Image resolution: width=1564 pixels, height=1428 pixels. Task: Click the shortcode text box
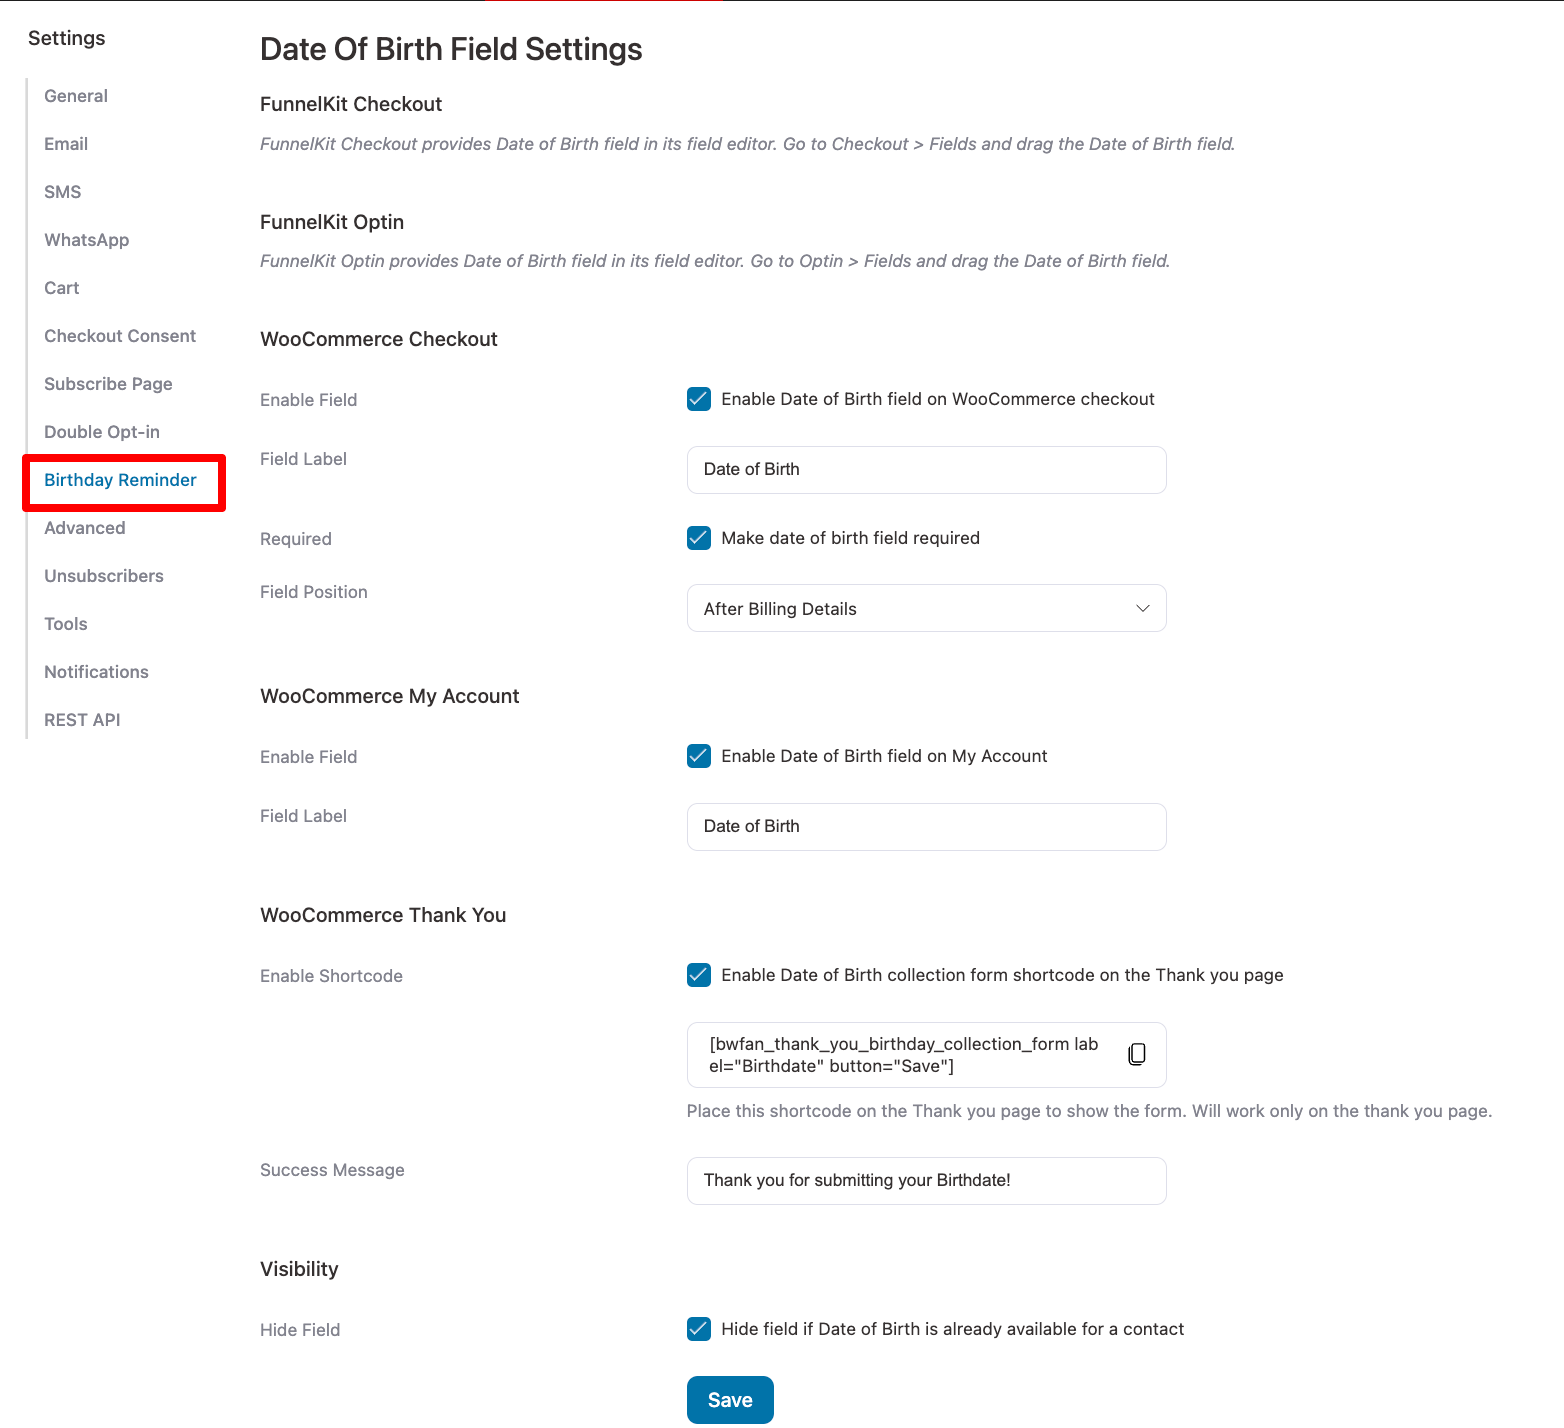point(926,1055)
